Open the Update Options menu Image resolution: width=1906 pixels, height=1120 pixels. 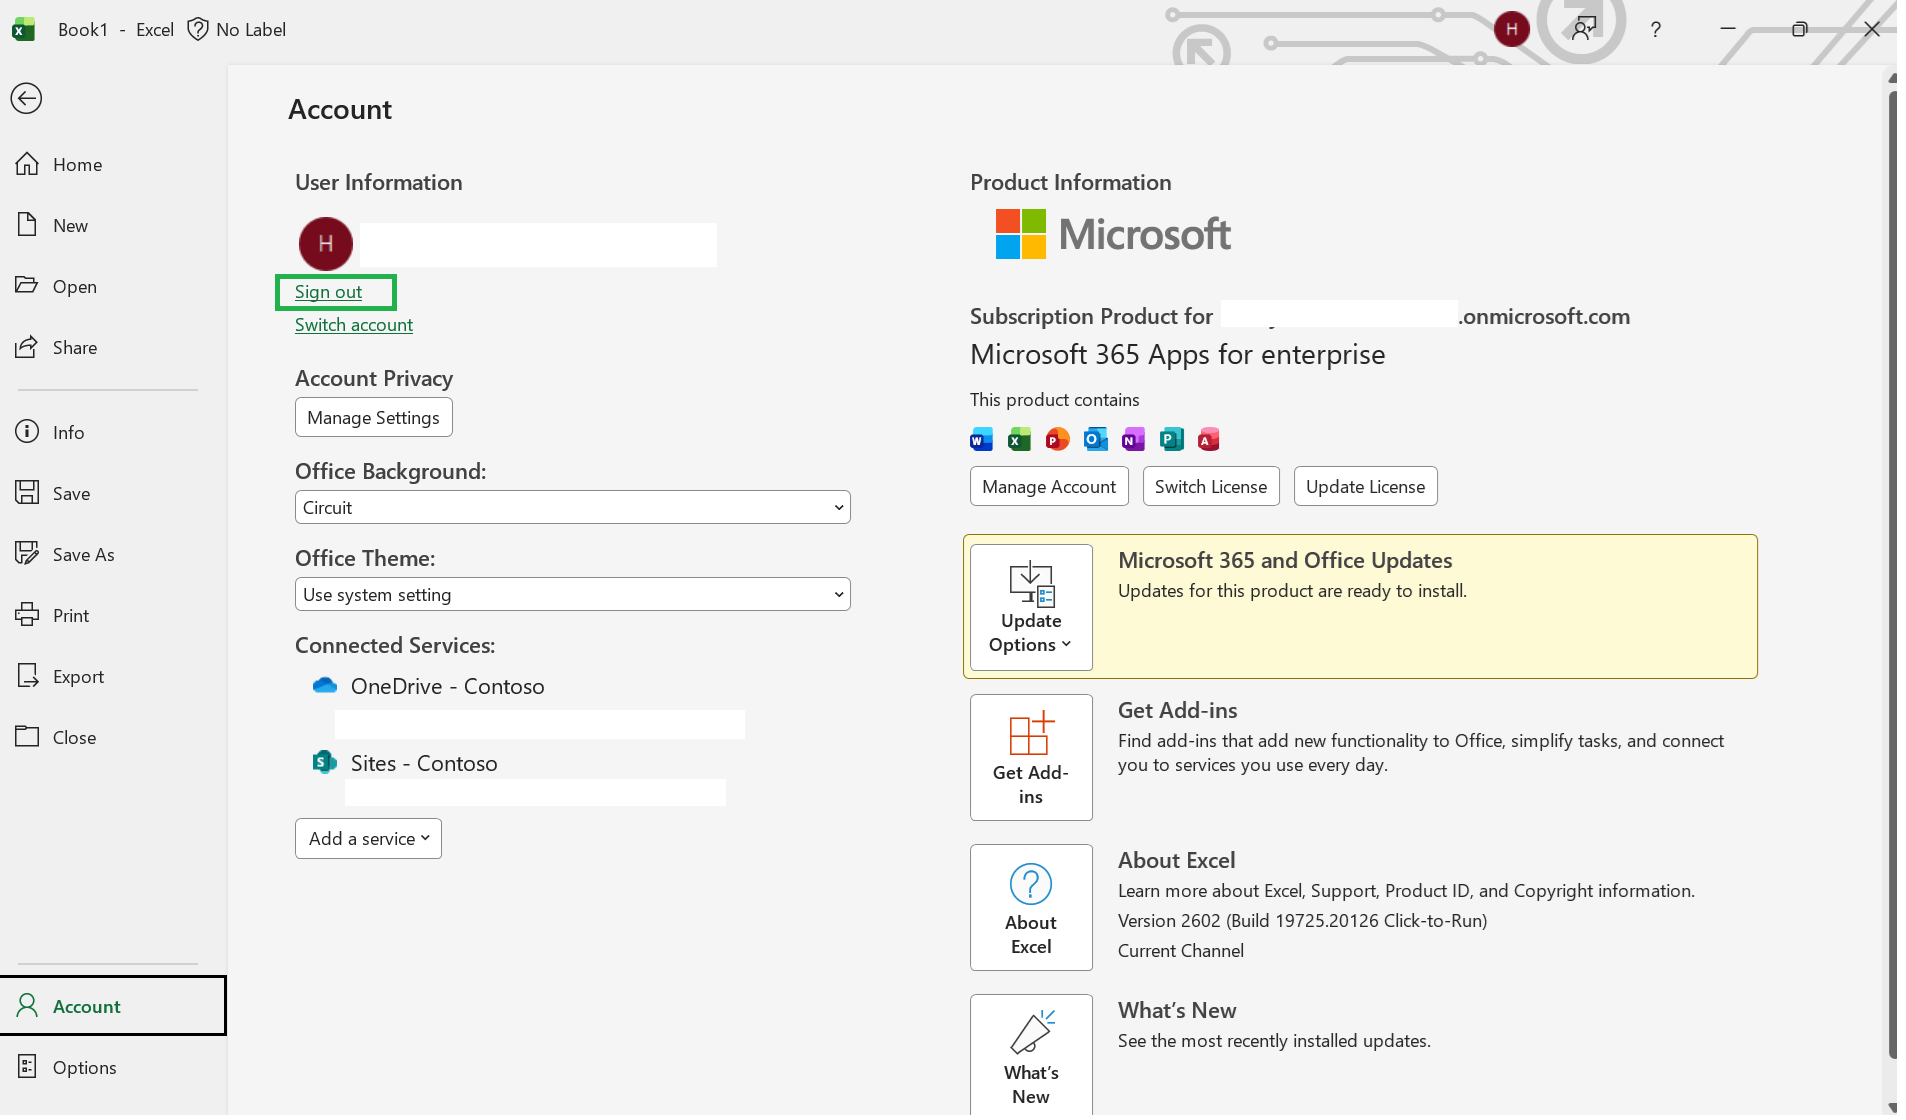click(1031, 607)
